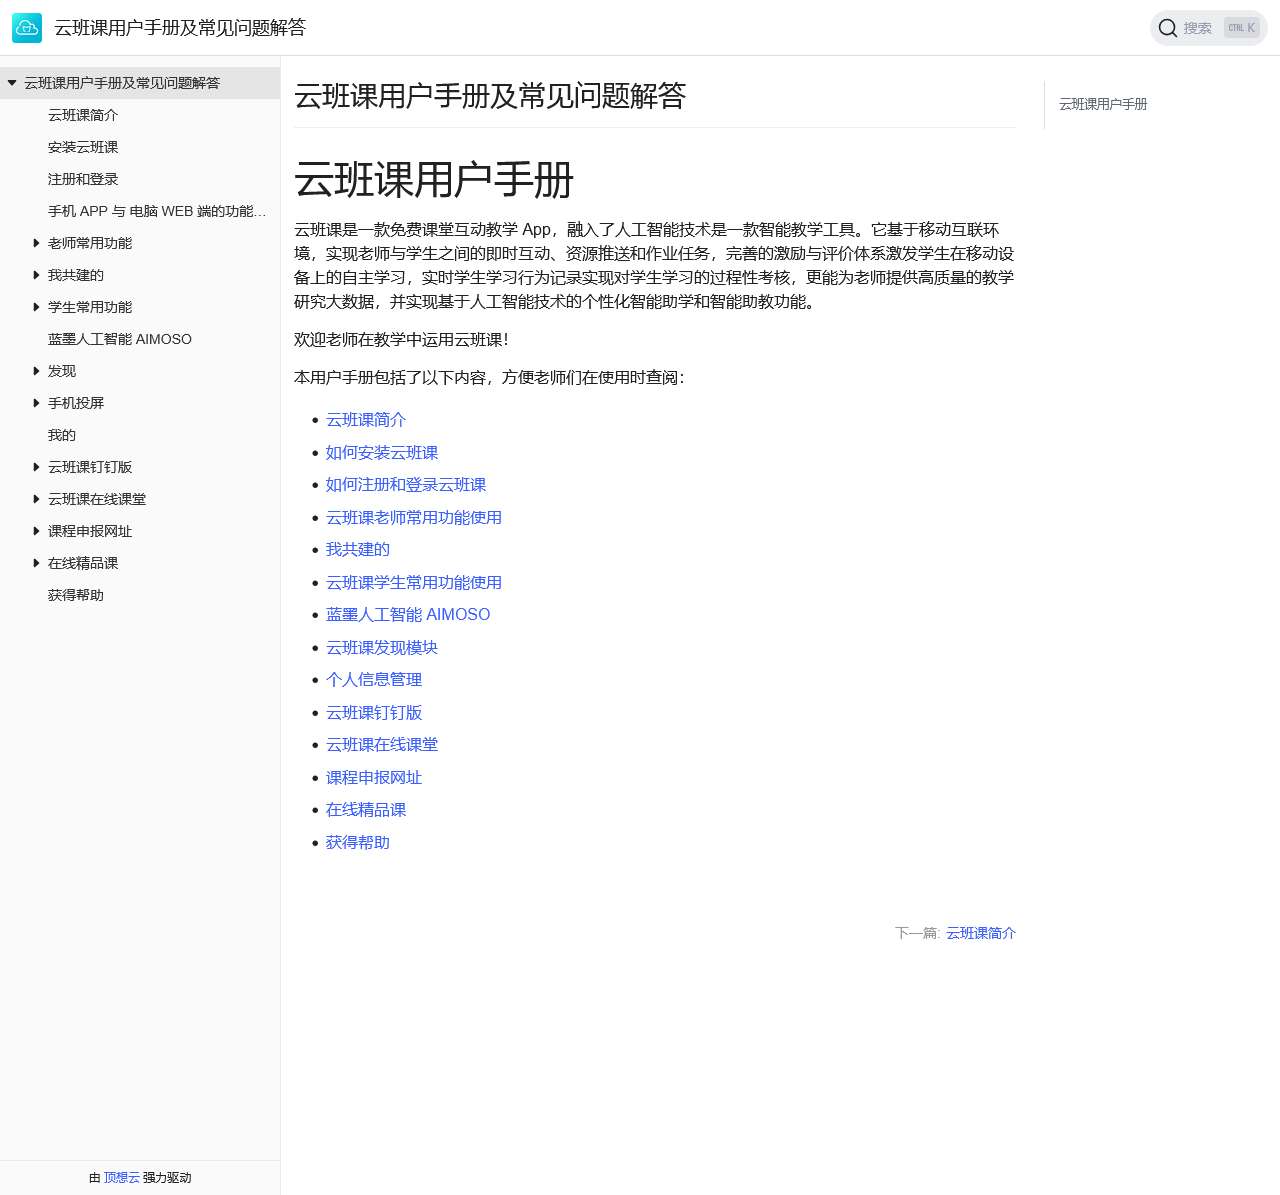Go to next article 云班课简介 link
The height and width of the screenshot is (1195, 1280).
click(980, 933)
